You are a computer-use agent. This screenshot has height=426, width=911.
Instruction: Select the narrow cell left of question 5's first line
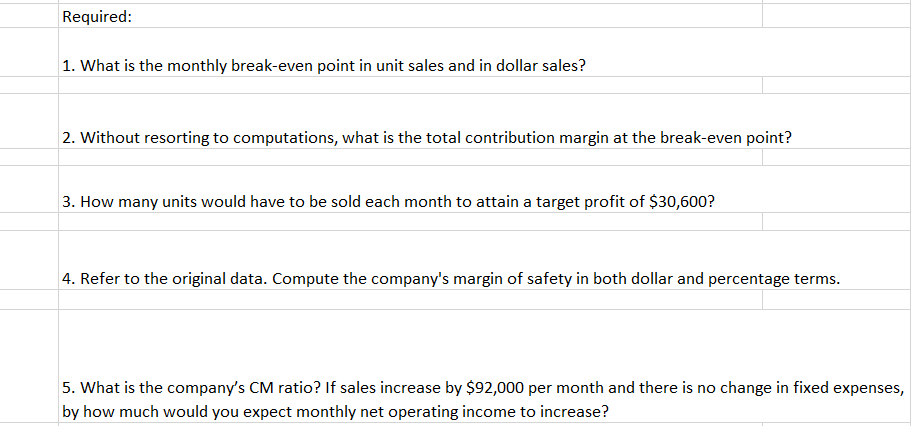(x=28, y=387)
